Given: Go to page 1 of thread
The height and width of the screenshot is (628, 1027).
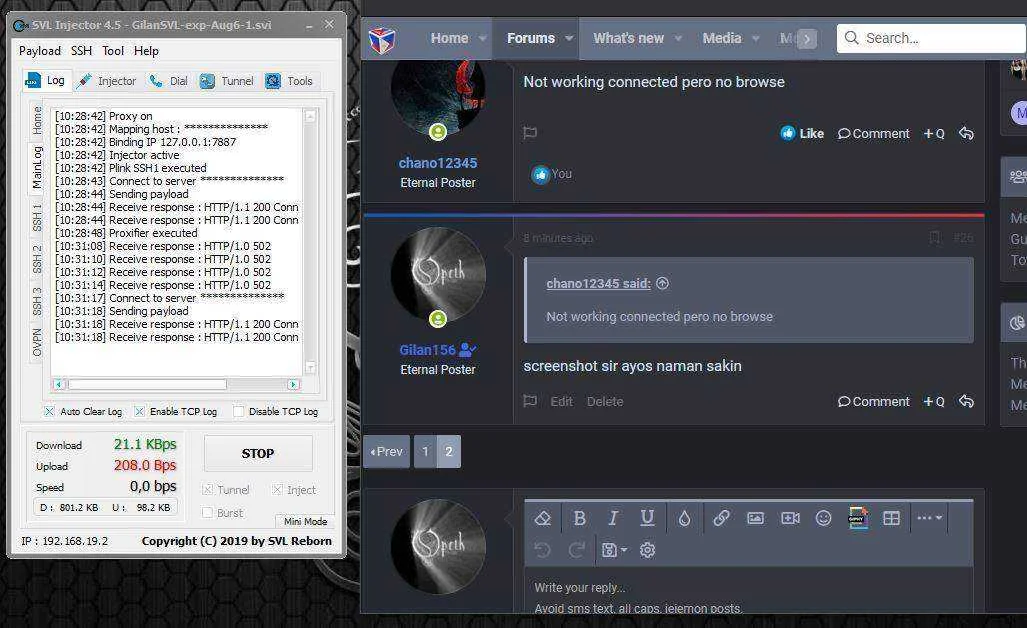Looking at the screenshot, I should coord(425,451).
